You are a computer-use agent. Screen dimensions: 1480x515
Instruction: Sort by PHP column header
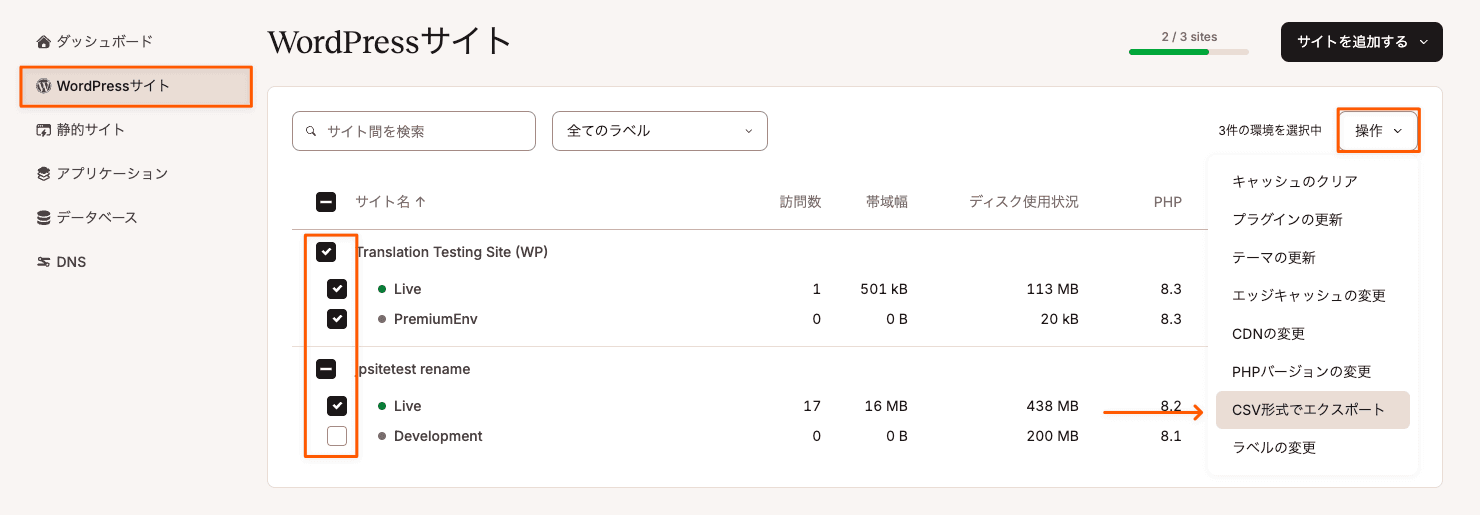click(x=1168, y=202)
